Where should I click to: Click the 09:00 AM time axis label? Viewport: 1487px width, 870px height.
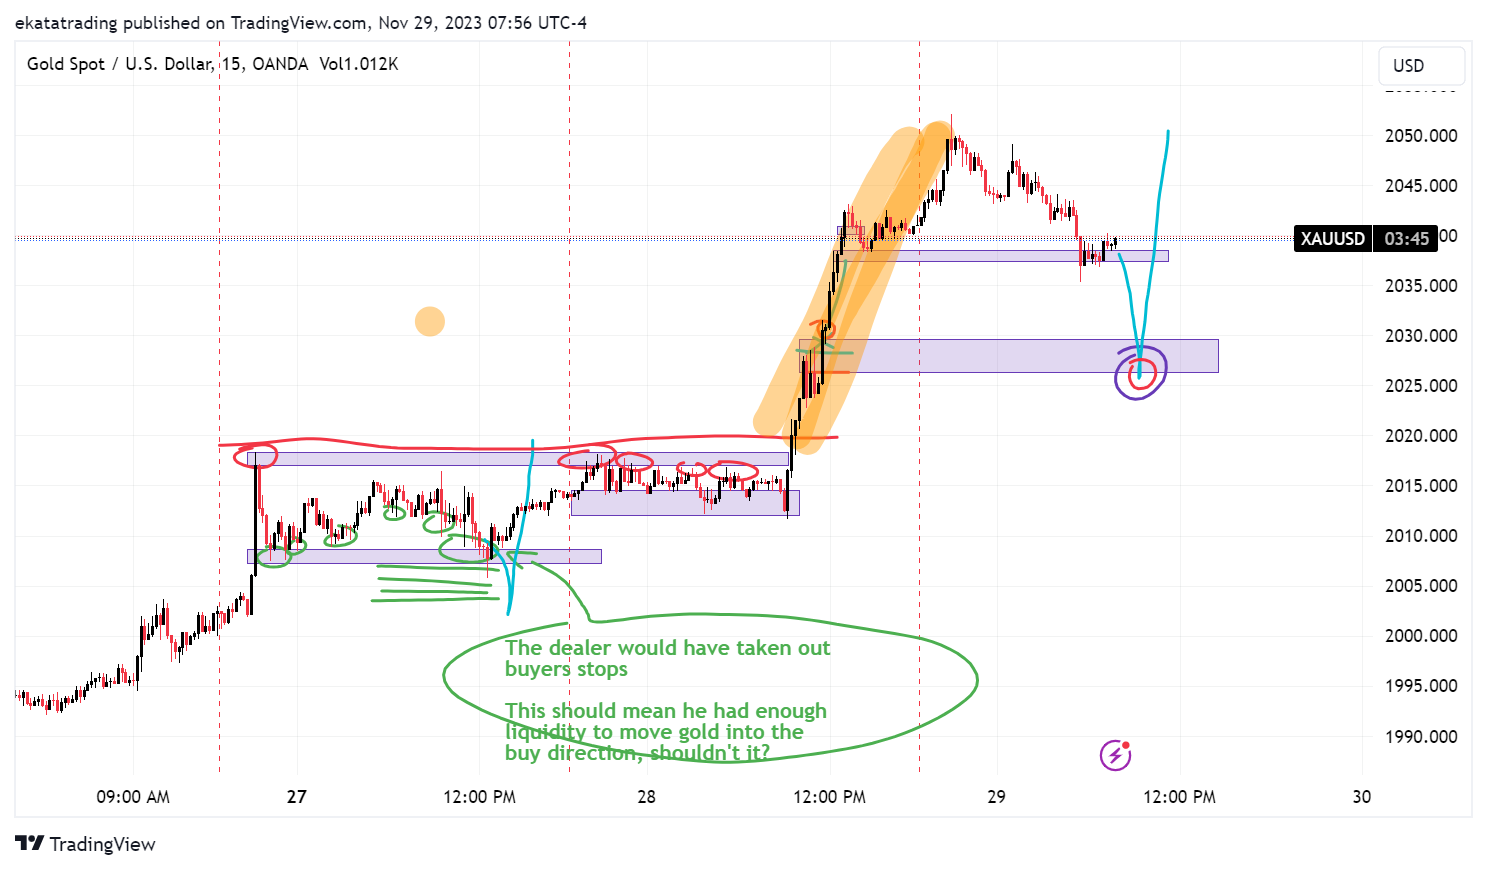coord(133,797)
